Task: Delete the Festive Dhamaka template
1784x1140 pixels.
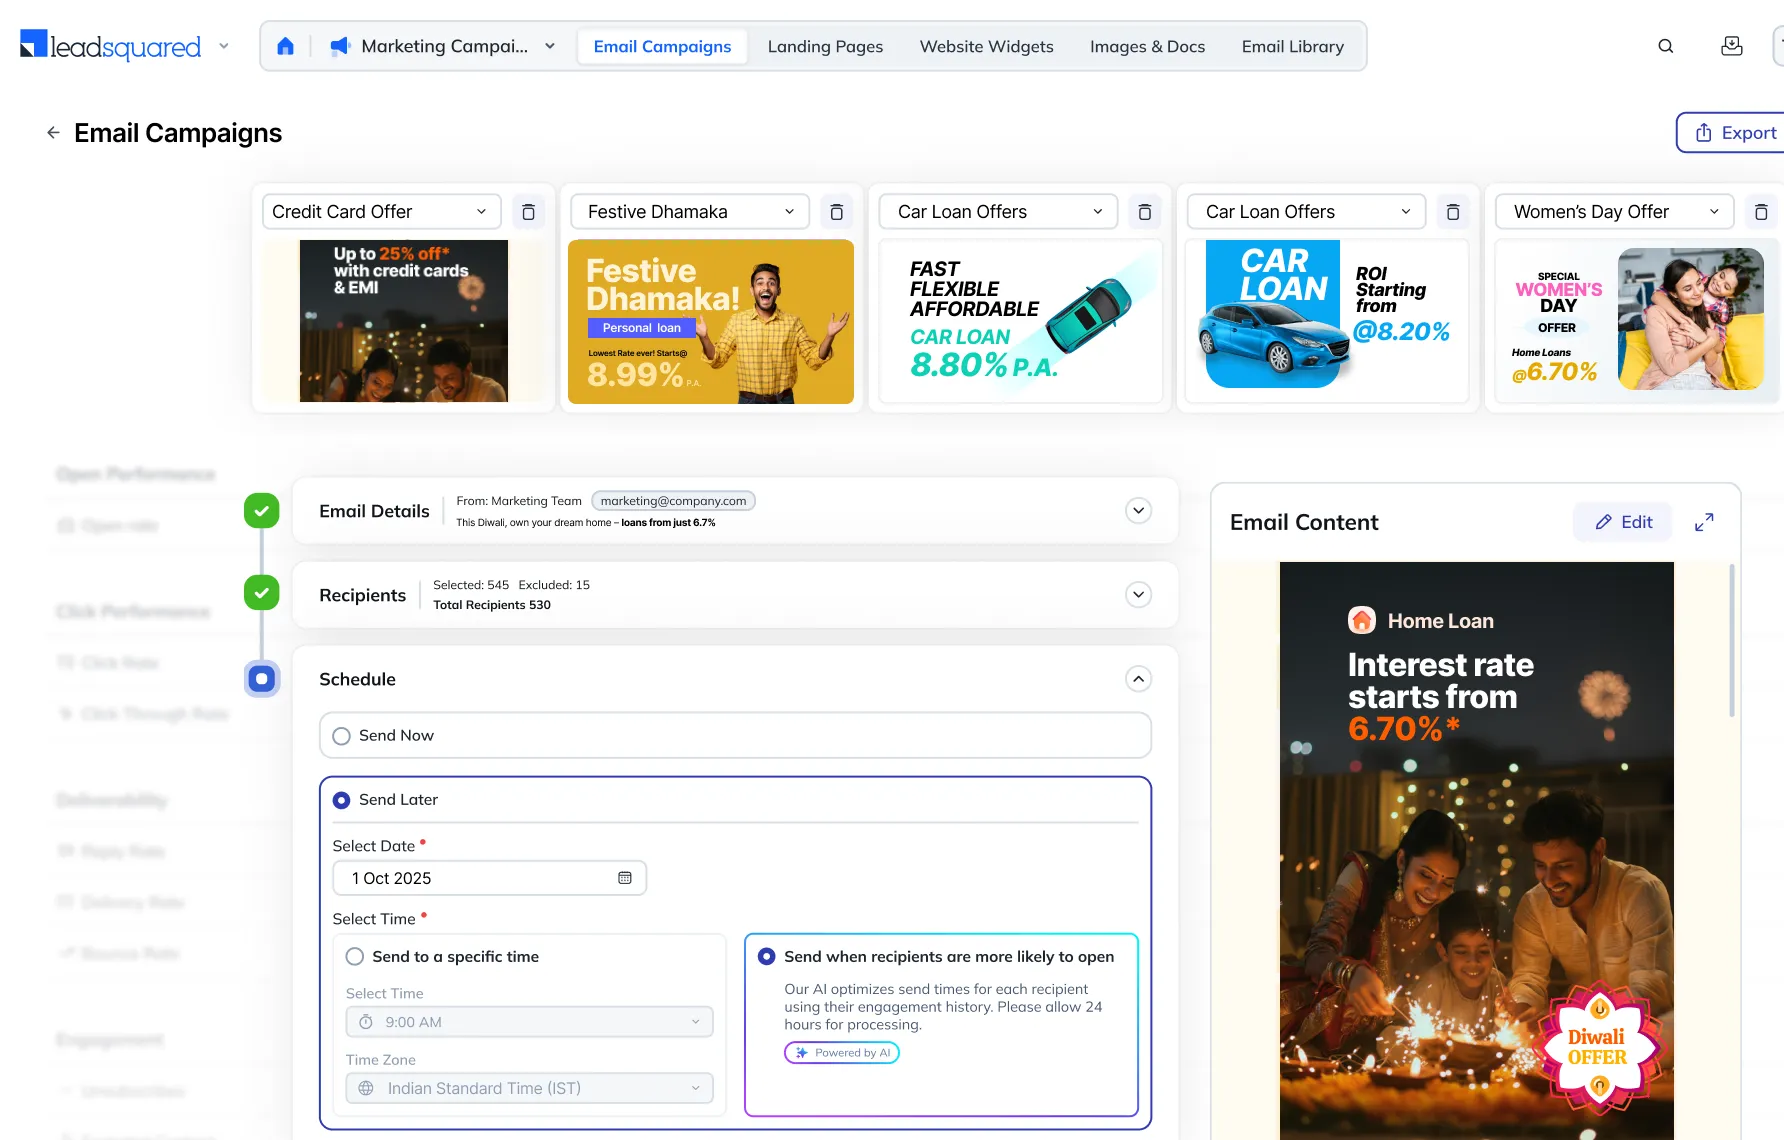Action: tap(836, 212)
